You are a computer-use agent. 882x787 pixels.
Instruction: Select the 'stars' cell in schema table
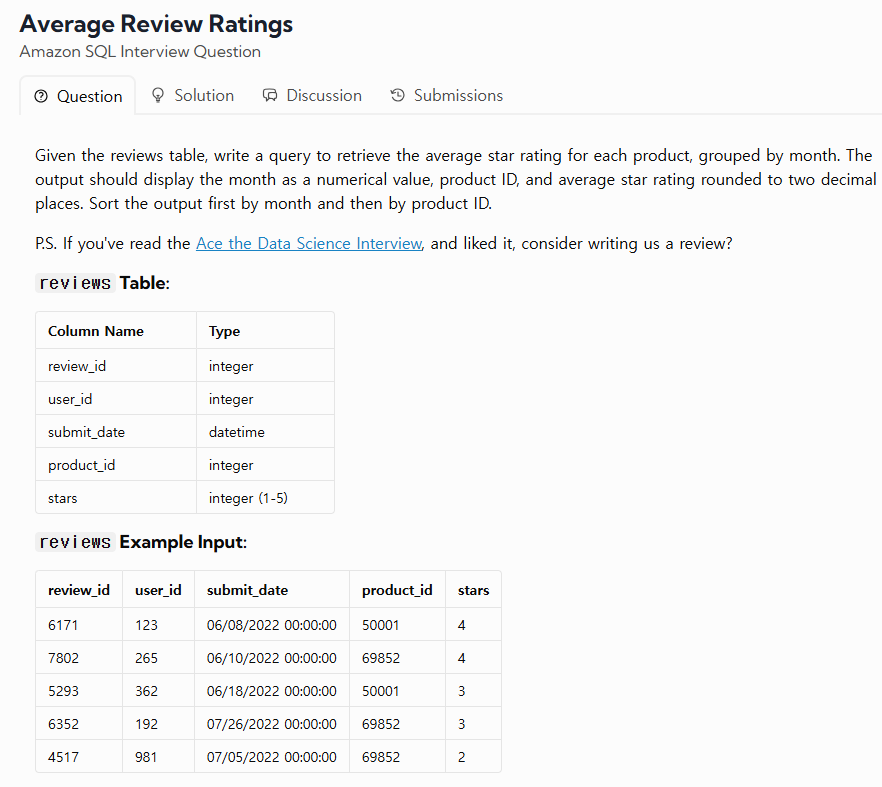pos(116,498)
